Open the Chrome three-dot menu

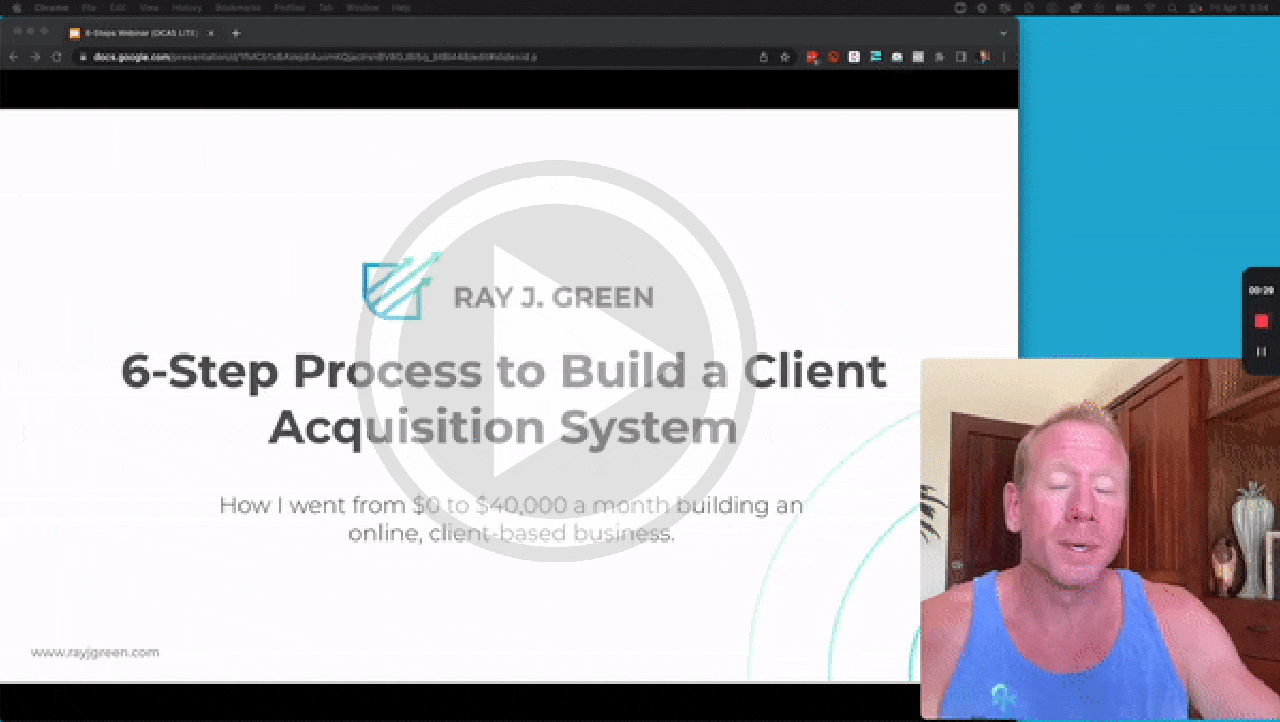coord(1004,57)
